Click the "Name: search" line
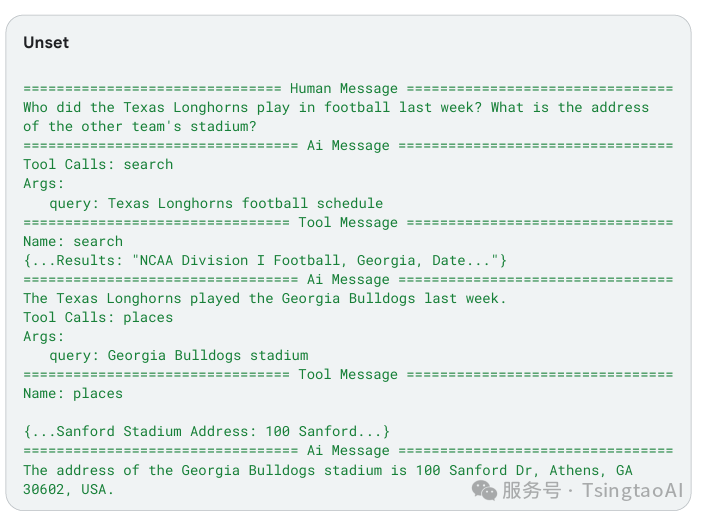Image resolution: width=705 pixels, height=518 pixels. coord(73,241)
